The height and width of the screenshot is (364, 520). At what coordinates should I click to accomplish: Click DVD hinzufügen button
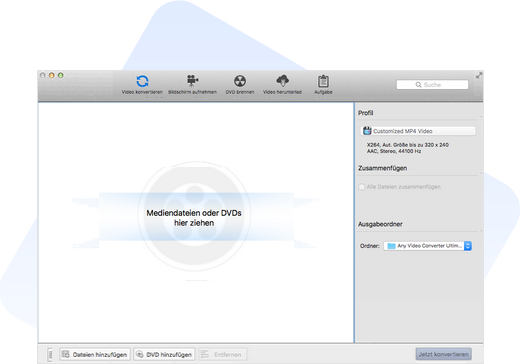tap(165, 354)
